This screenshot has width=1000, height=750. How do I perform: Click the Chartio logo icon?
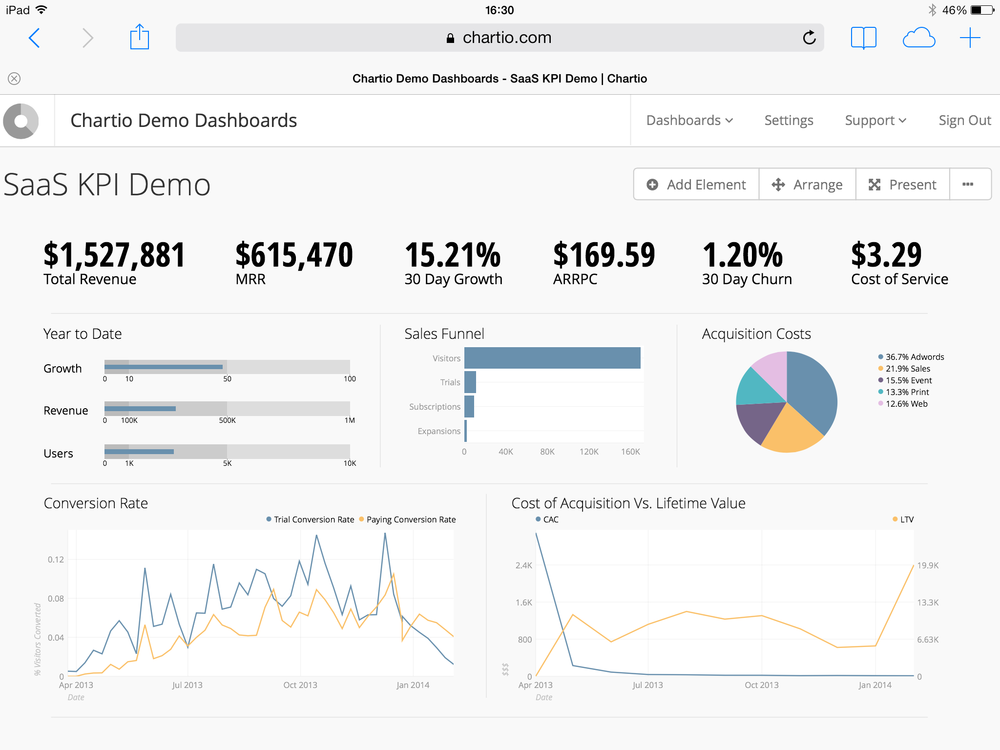tap(21, 121)
